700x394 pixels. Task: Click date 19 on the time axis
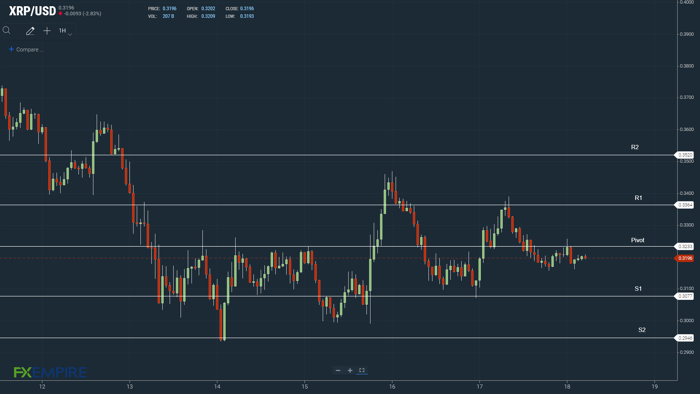(654, 386)
